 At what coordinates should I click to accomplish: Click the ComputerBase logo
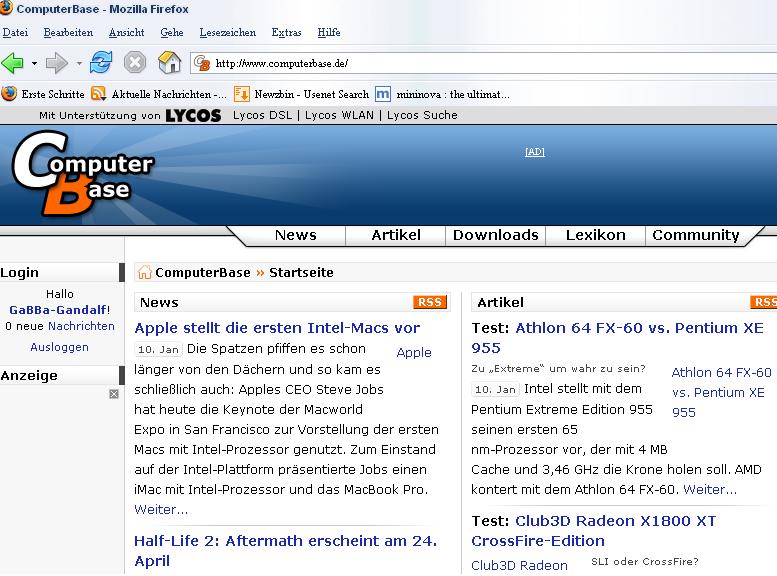click(x=83, y=173)
